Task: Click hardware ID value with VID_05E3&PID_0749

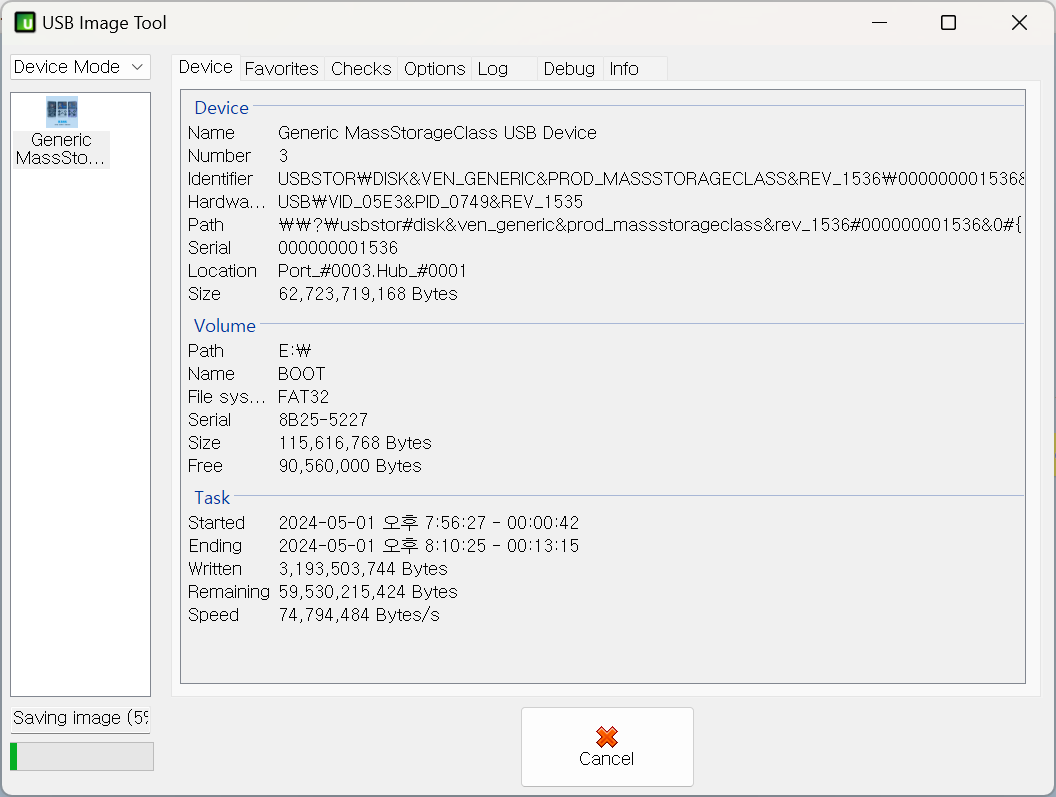Action: click(430, 201)
